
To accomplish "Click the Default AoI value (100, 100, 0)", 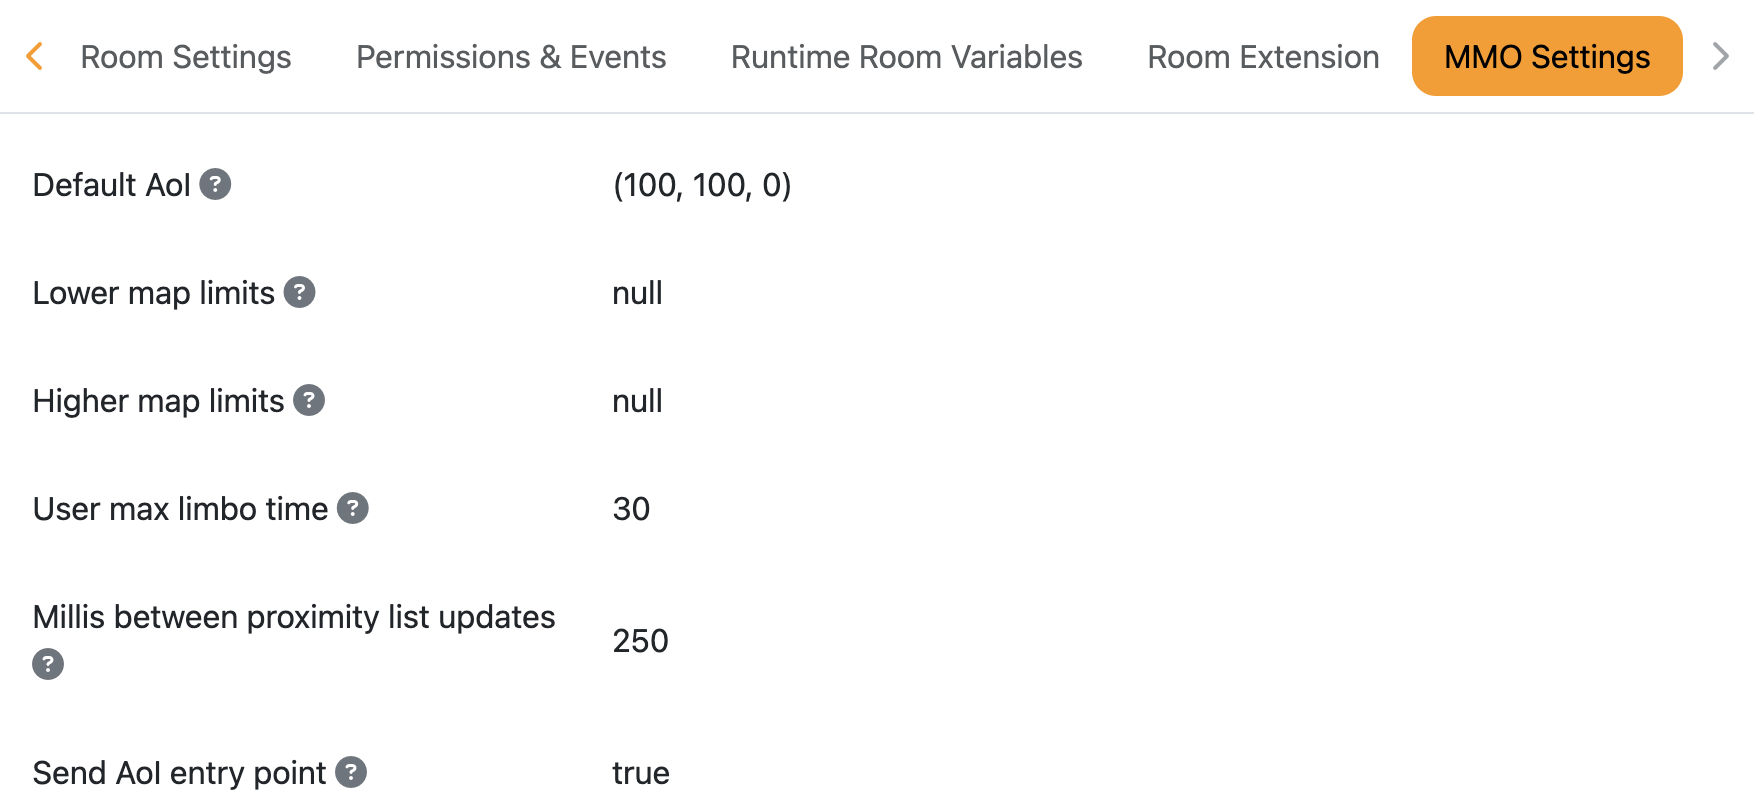I will point(702,185).
